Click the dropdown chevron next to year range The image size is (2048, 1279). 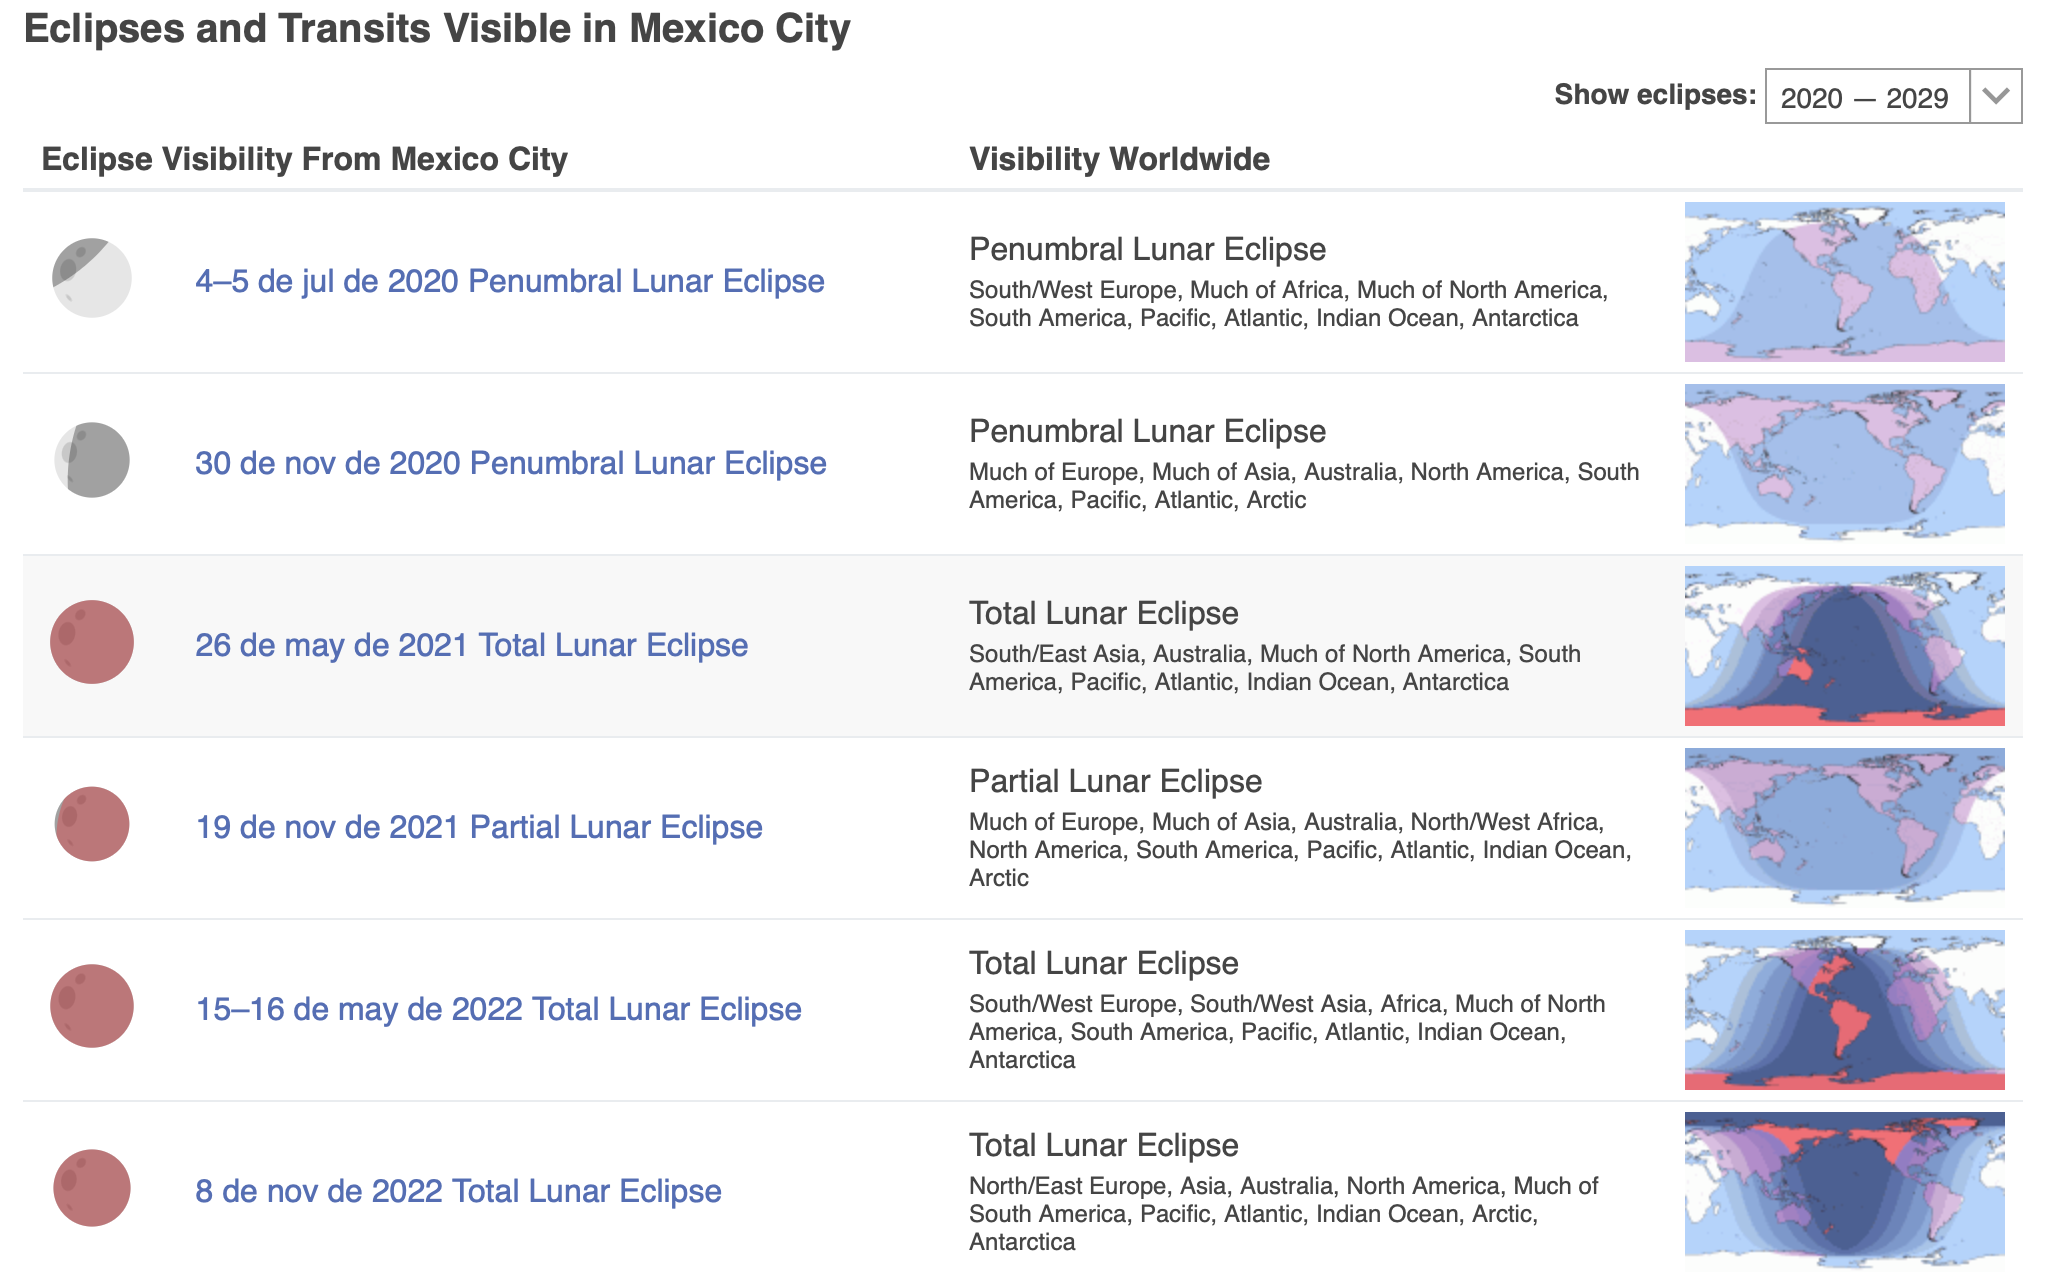[x=1996, y=97]
